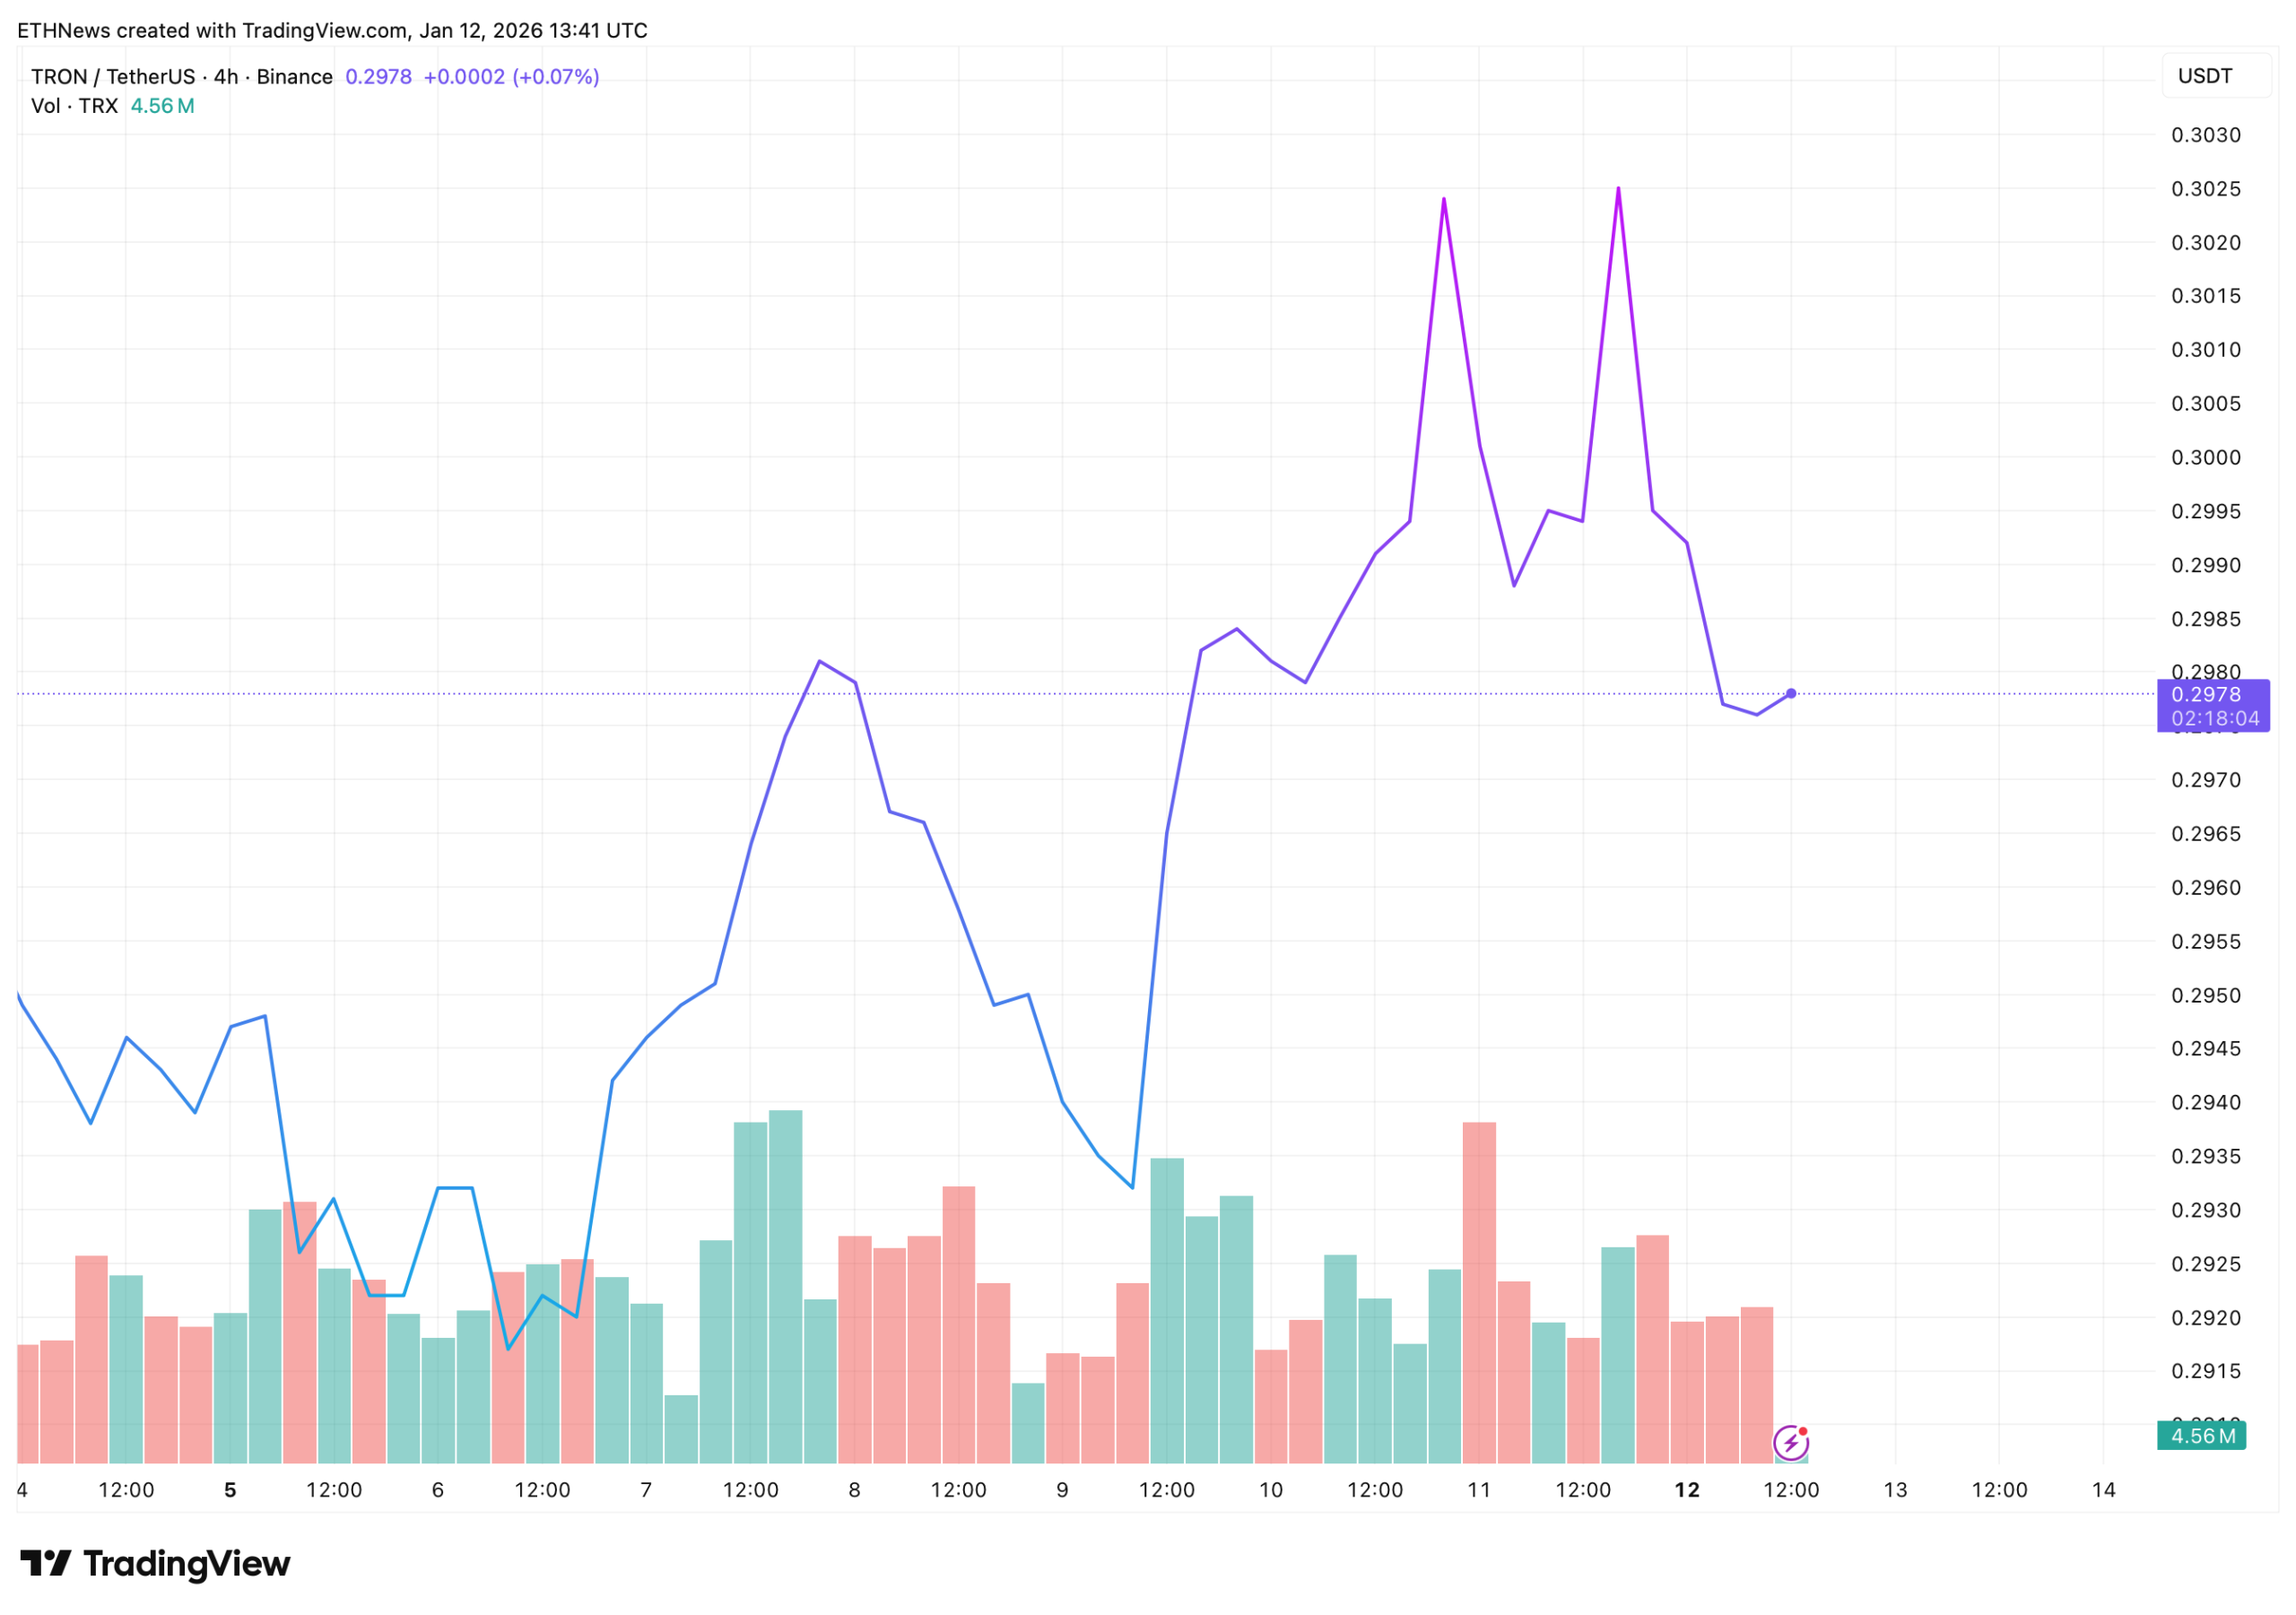
Task: Click the green 4.56 M volume label
Action: (2201, 1436)
